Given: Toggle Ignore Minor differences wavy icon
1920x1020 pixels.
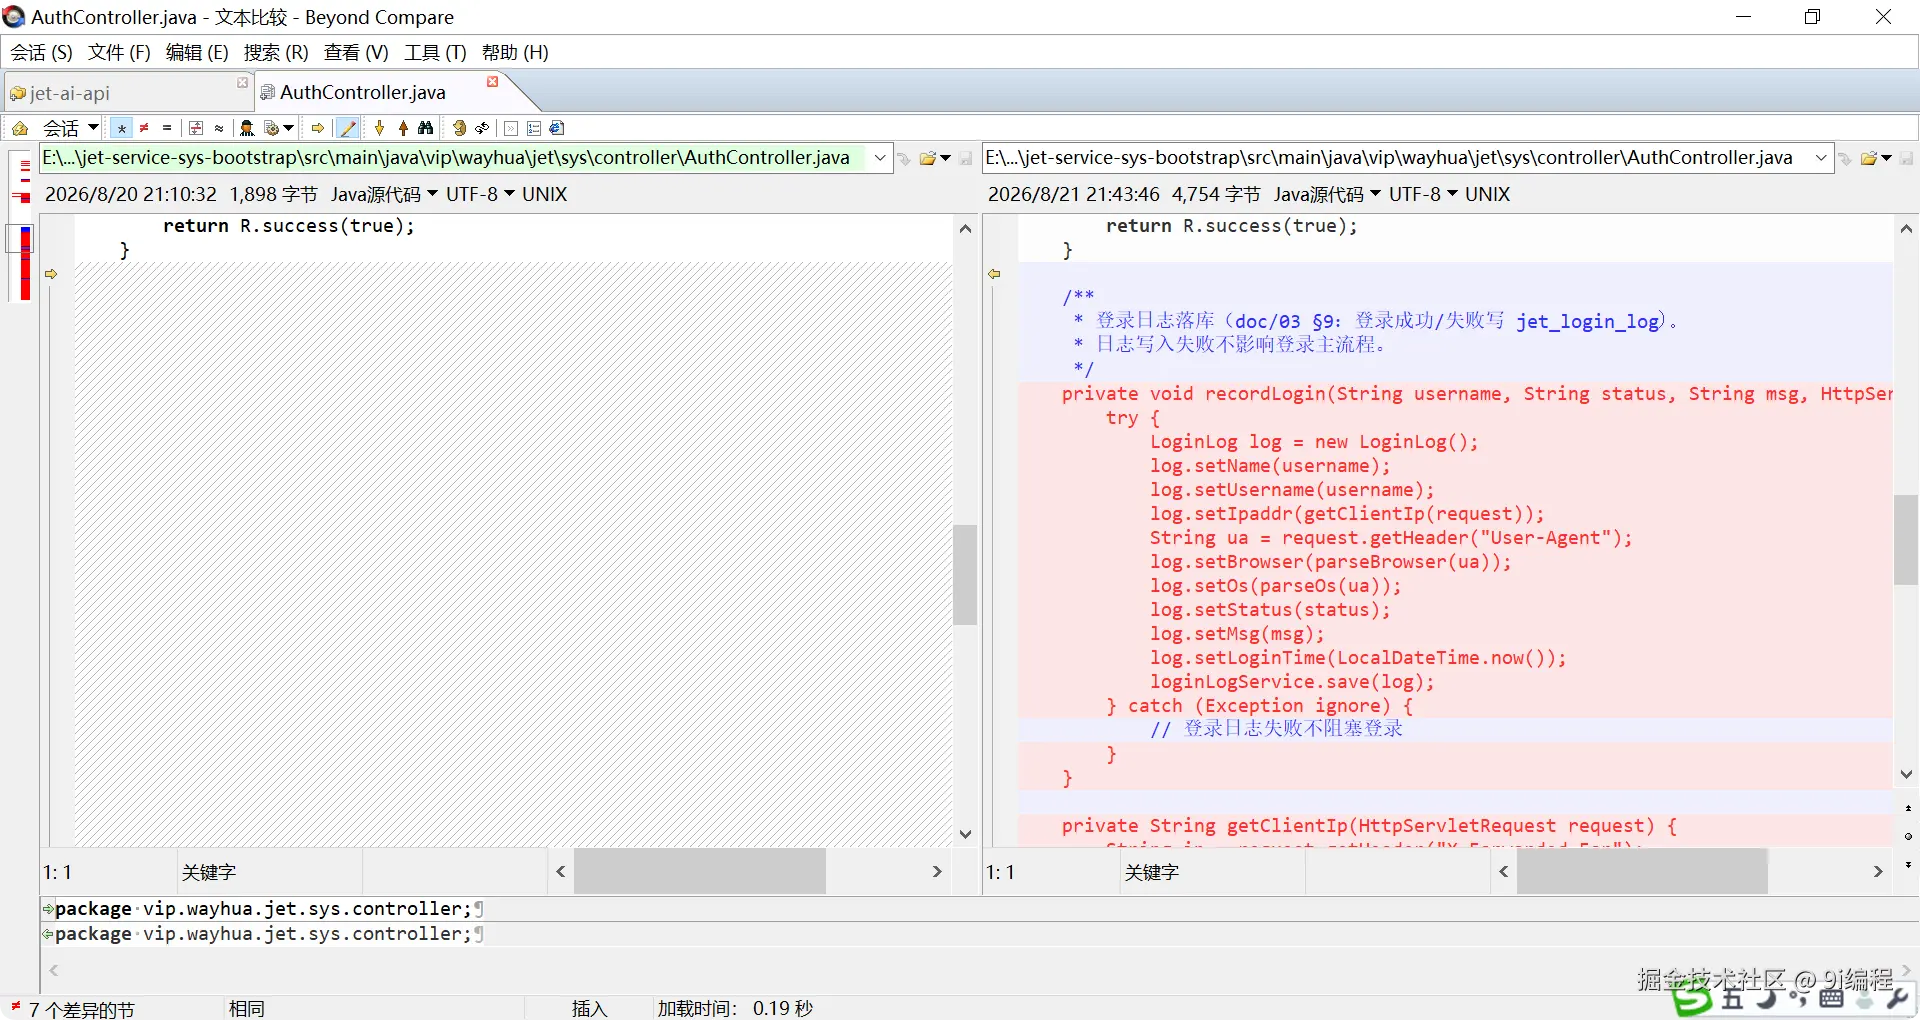Looking at the screenshot, I should (218, 128).
